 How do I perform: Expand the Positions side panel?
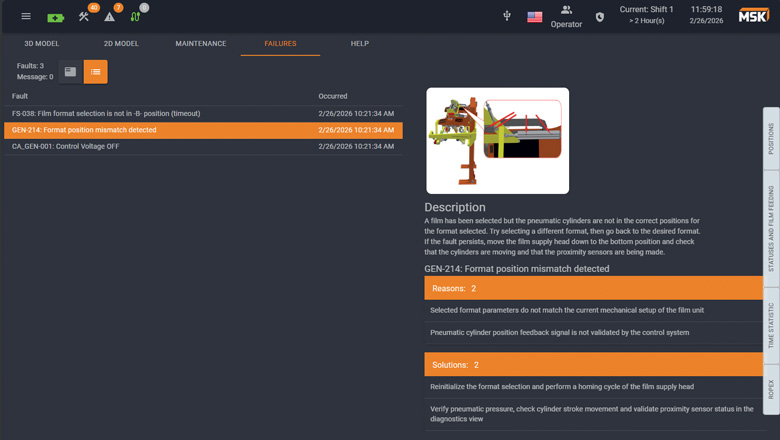click(x=771, y=139)
